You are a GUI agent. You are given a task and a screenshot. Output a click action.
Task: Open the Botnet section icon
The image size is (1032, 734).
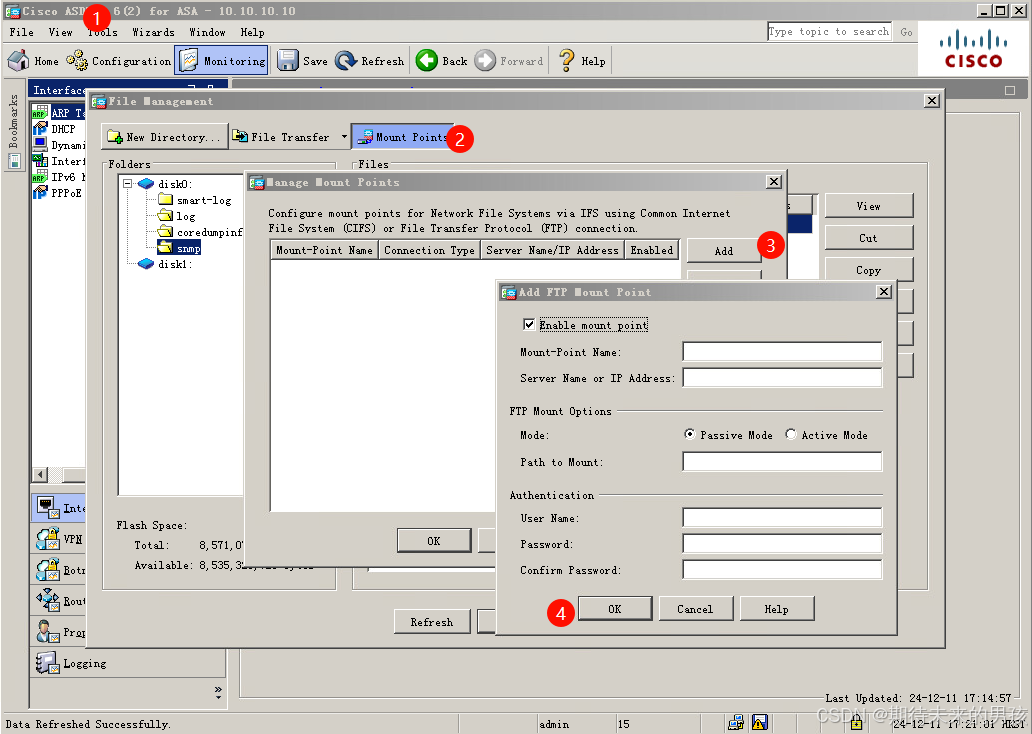48,569
